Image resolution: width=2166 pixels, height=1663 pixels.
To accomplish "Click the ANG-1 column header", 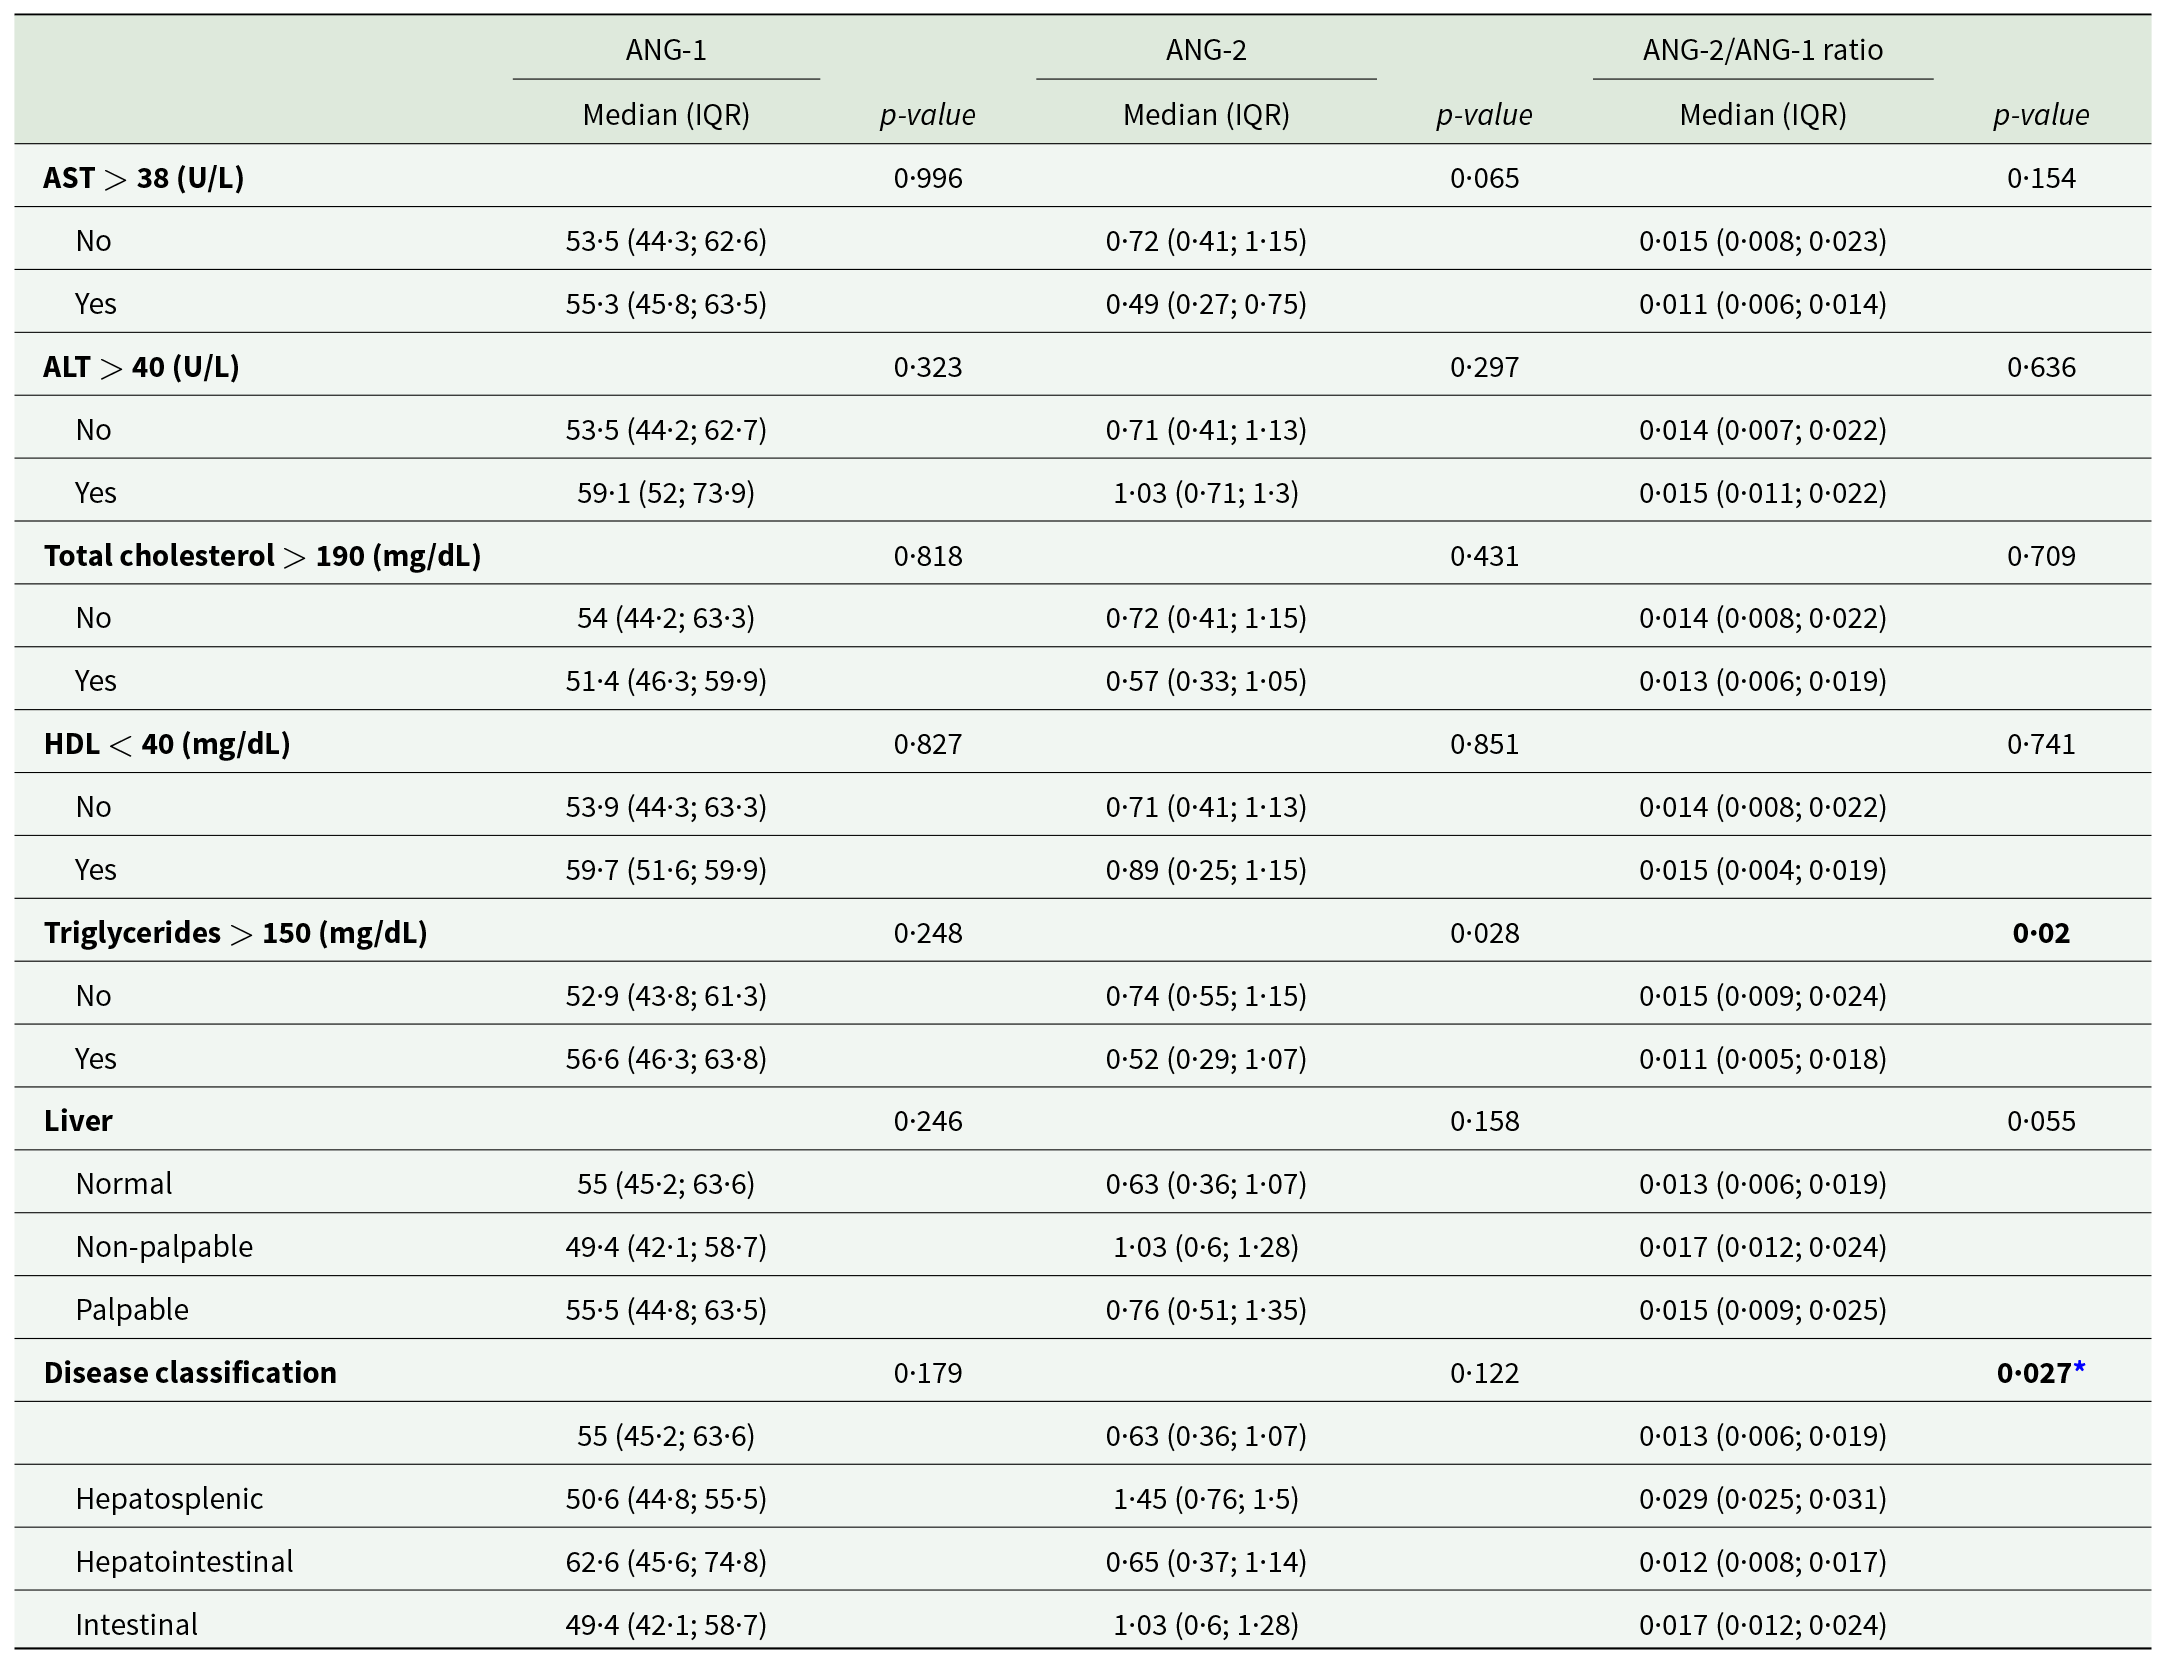I will tap(666, 50).
